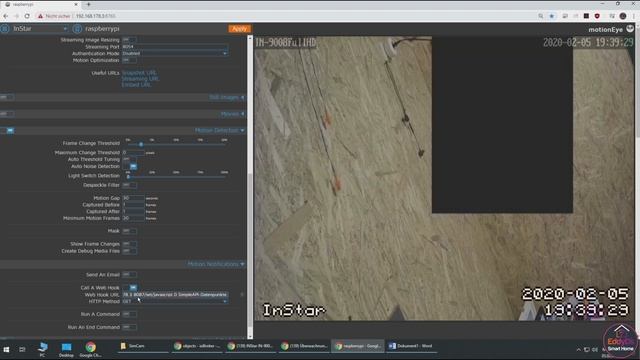Click the Maximum Change Threshold input field
Image resolution: width=640 pixels, height=360 pixels.
pyautogui.click(x=133, y=153)
